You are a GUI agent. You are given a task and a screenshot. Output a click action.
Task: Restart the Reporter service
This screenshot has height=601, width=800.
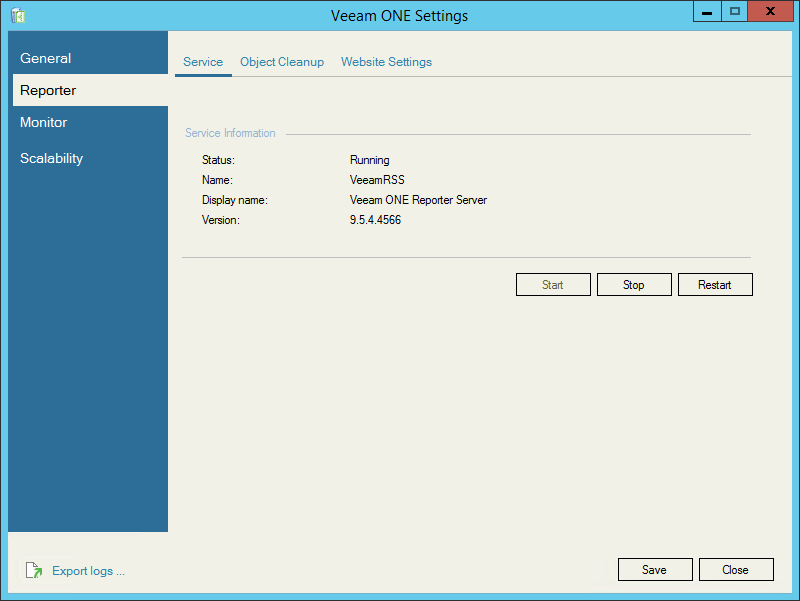click(715, 285)
